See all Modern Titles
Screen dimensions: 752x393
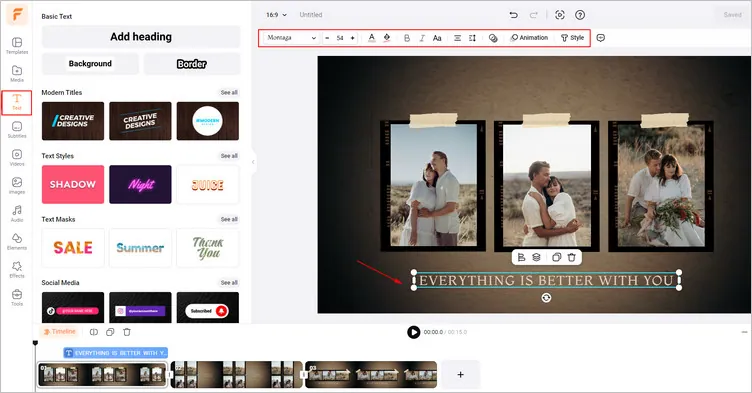229,92
